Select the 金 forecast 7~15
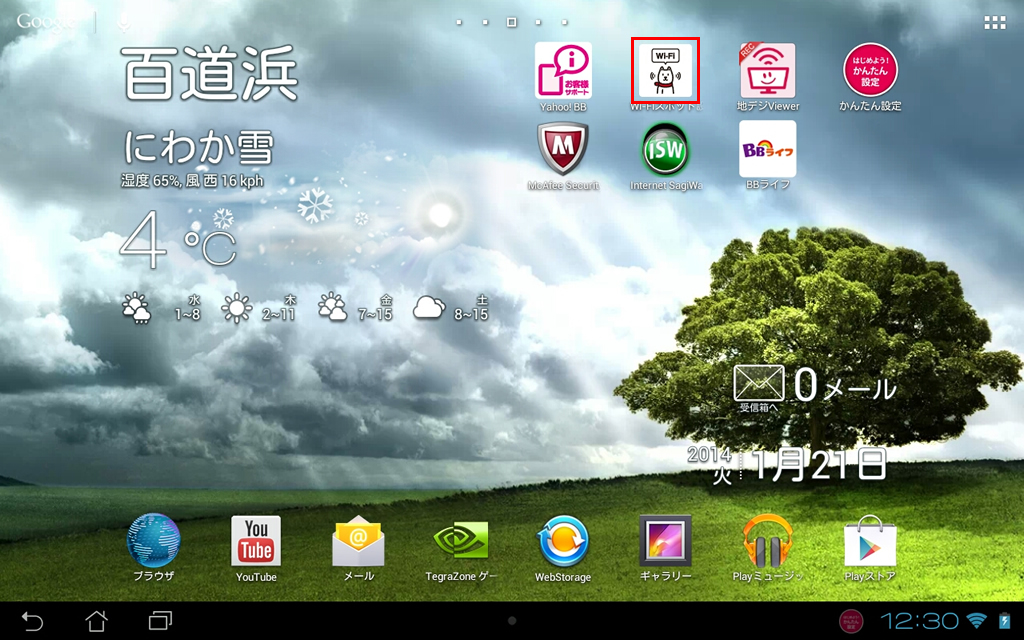Screen dimensions: 1024x640 point(355,308)
